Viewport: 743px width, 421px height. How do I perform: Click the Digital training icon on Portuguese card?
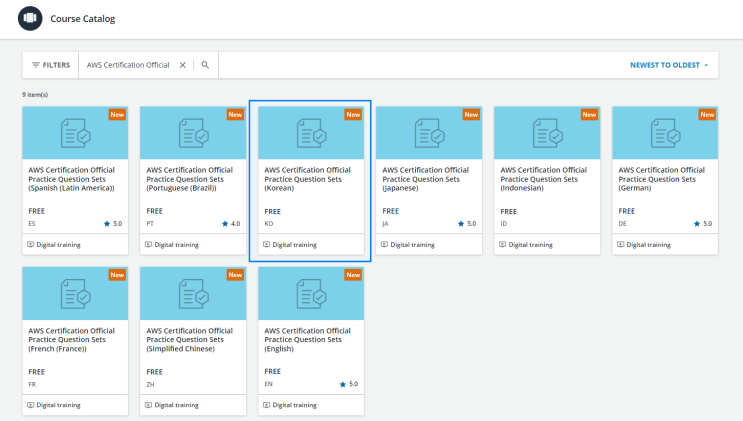(148, 245)
